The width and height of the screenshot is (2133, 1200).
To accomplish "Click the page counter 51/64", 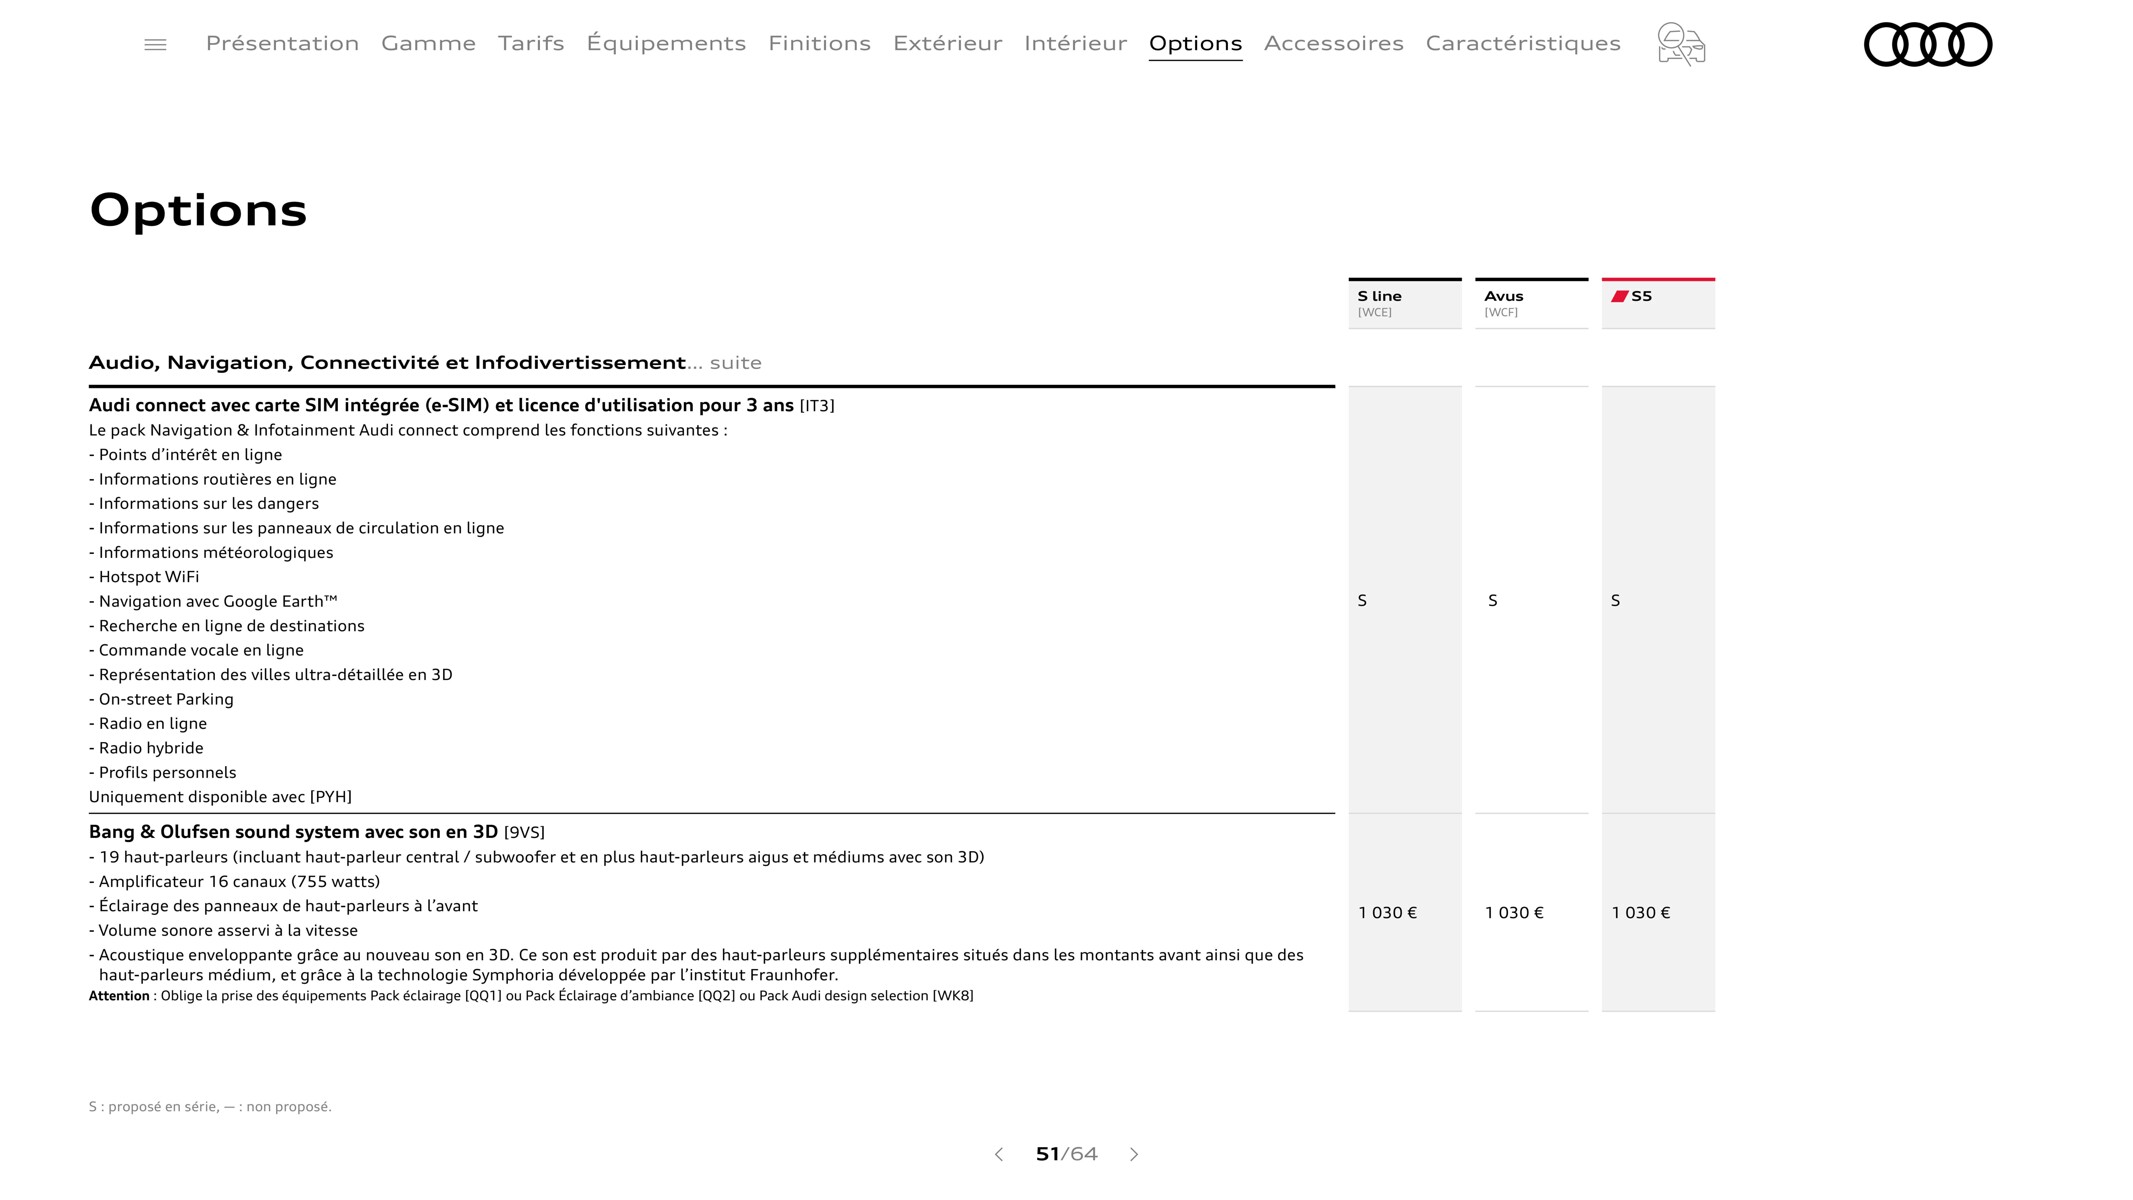I will click(x=1066, y=1154).
